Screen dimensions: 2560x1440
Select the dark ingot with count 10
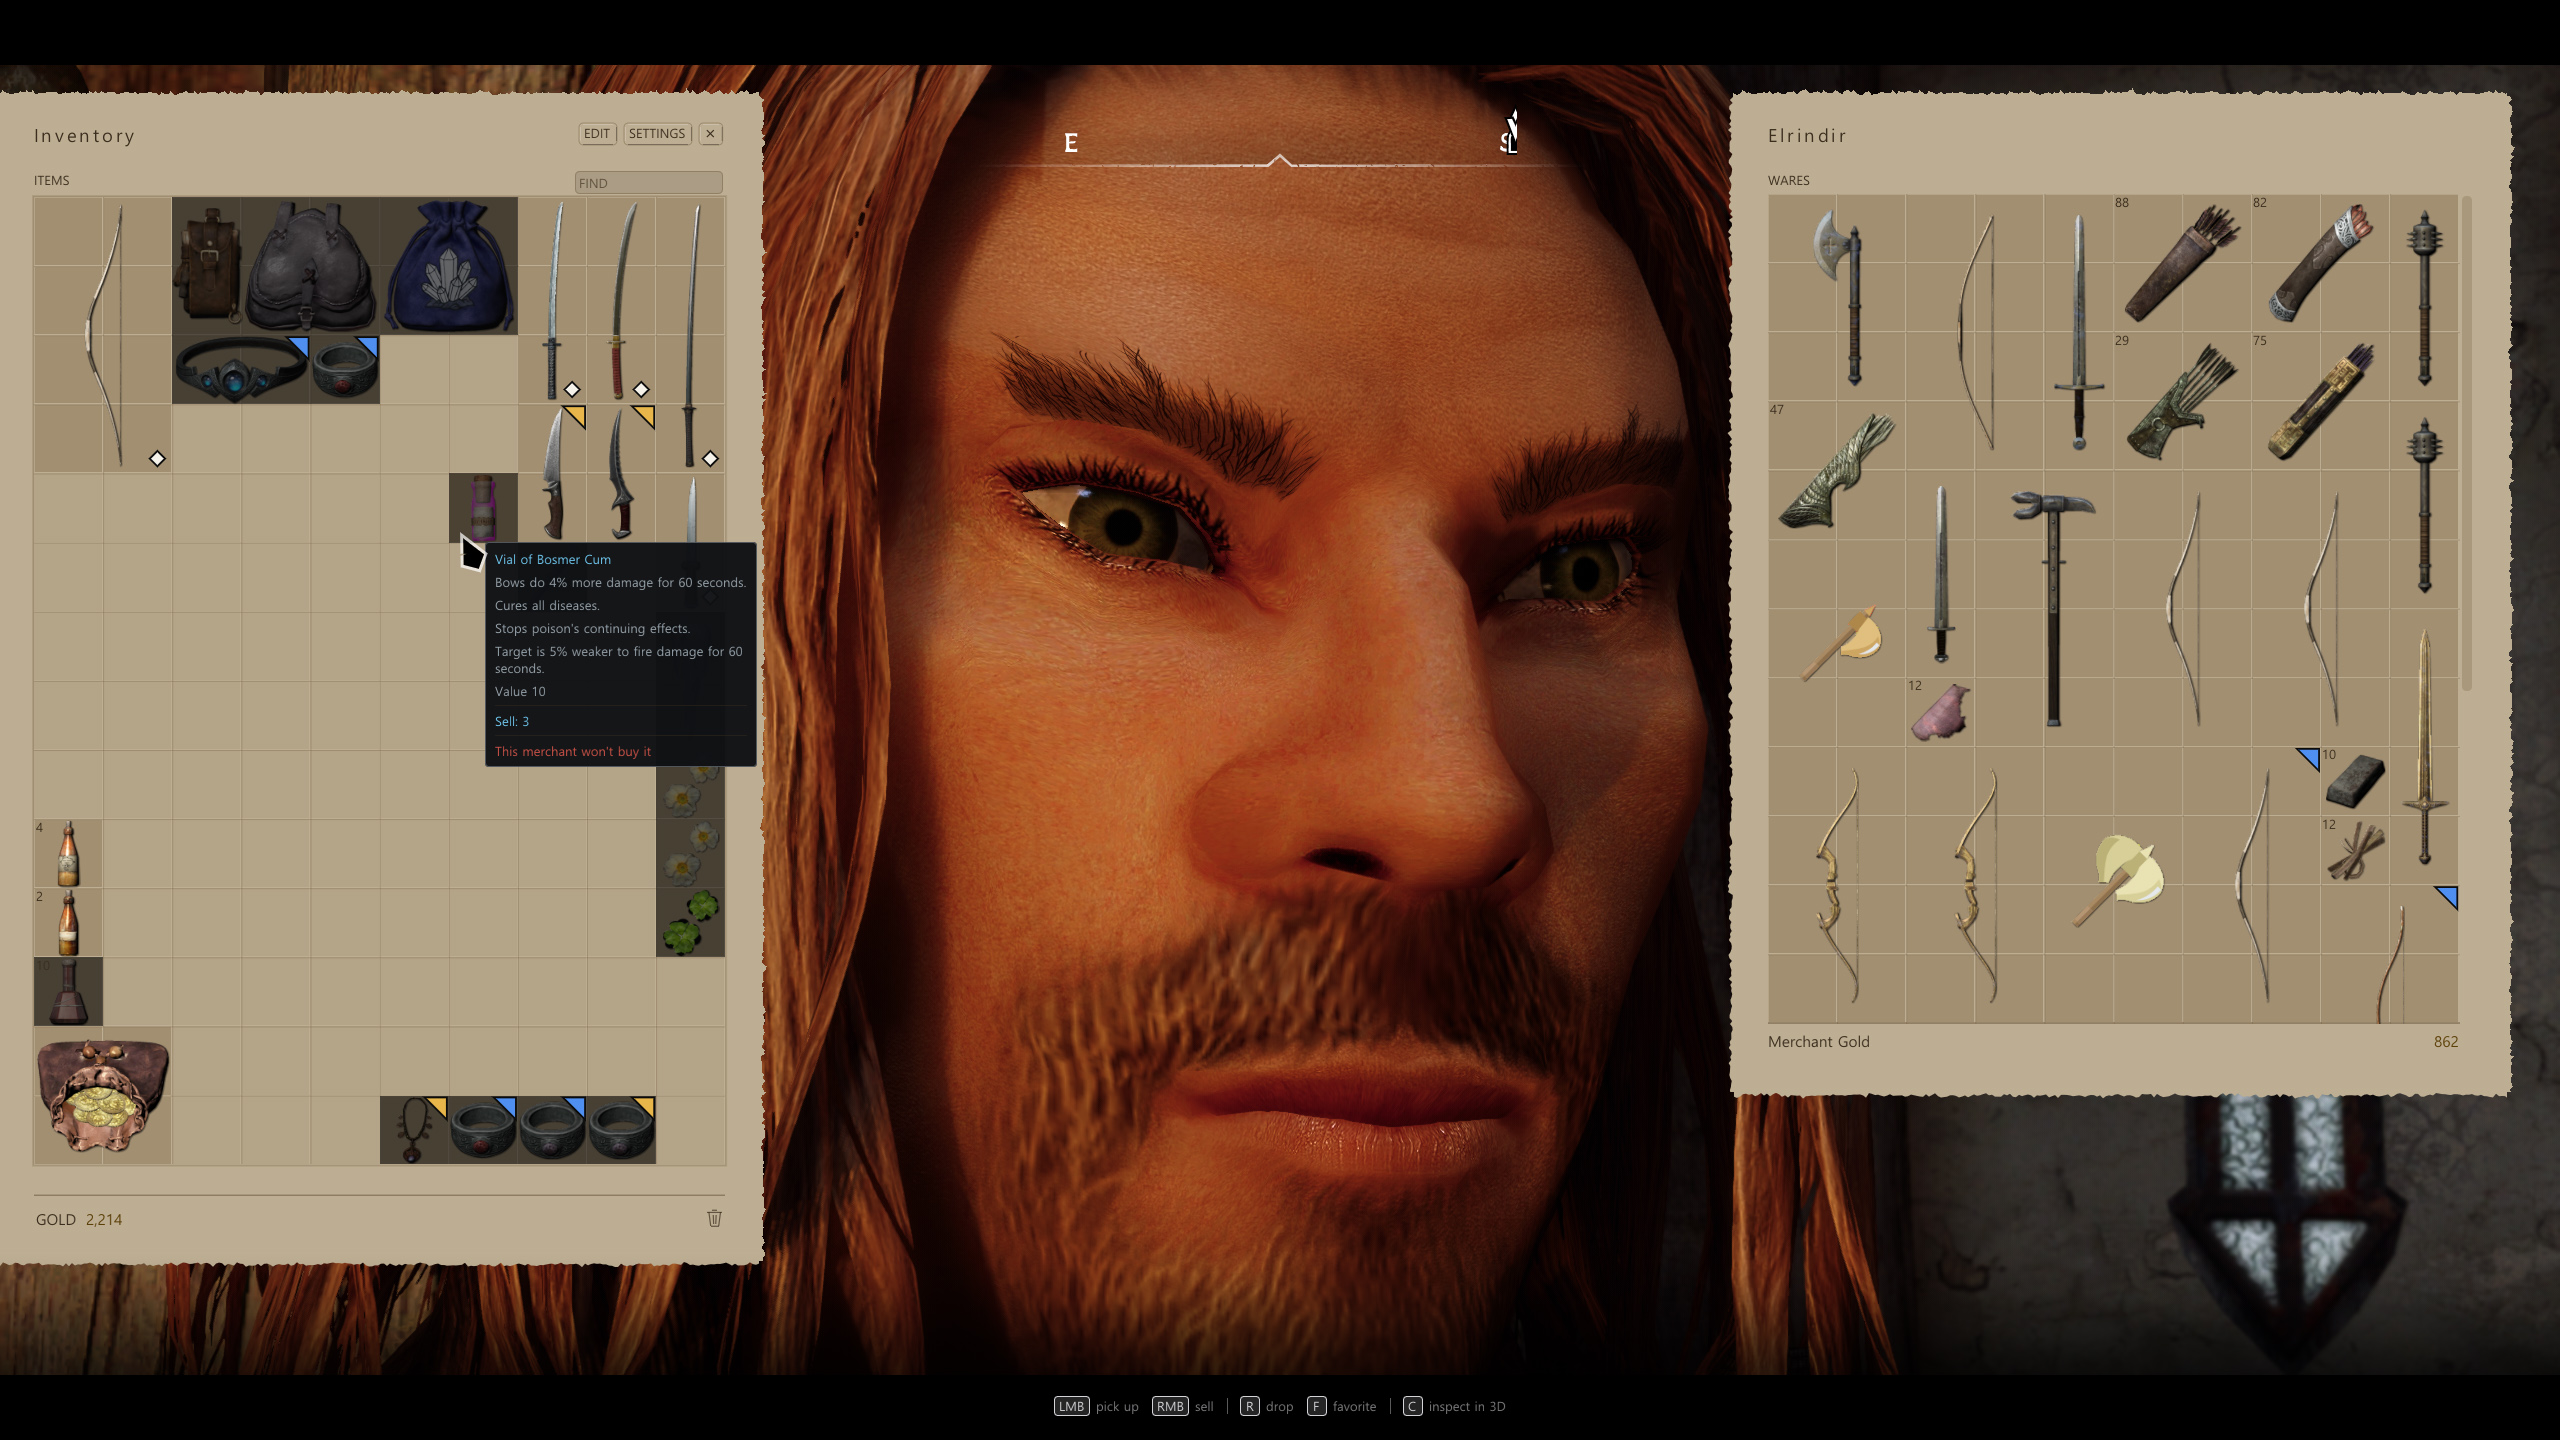pyautogui.click(x=2355, y=782)
